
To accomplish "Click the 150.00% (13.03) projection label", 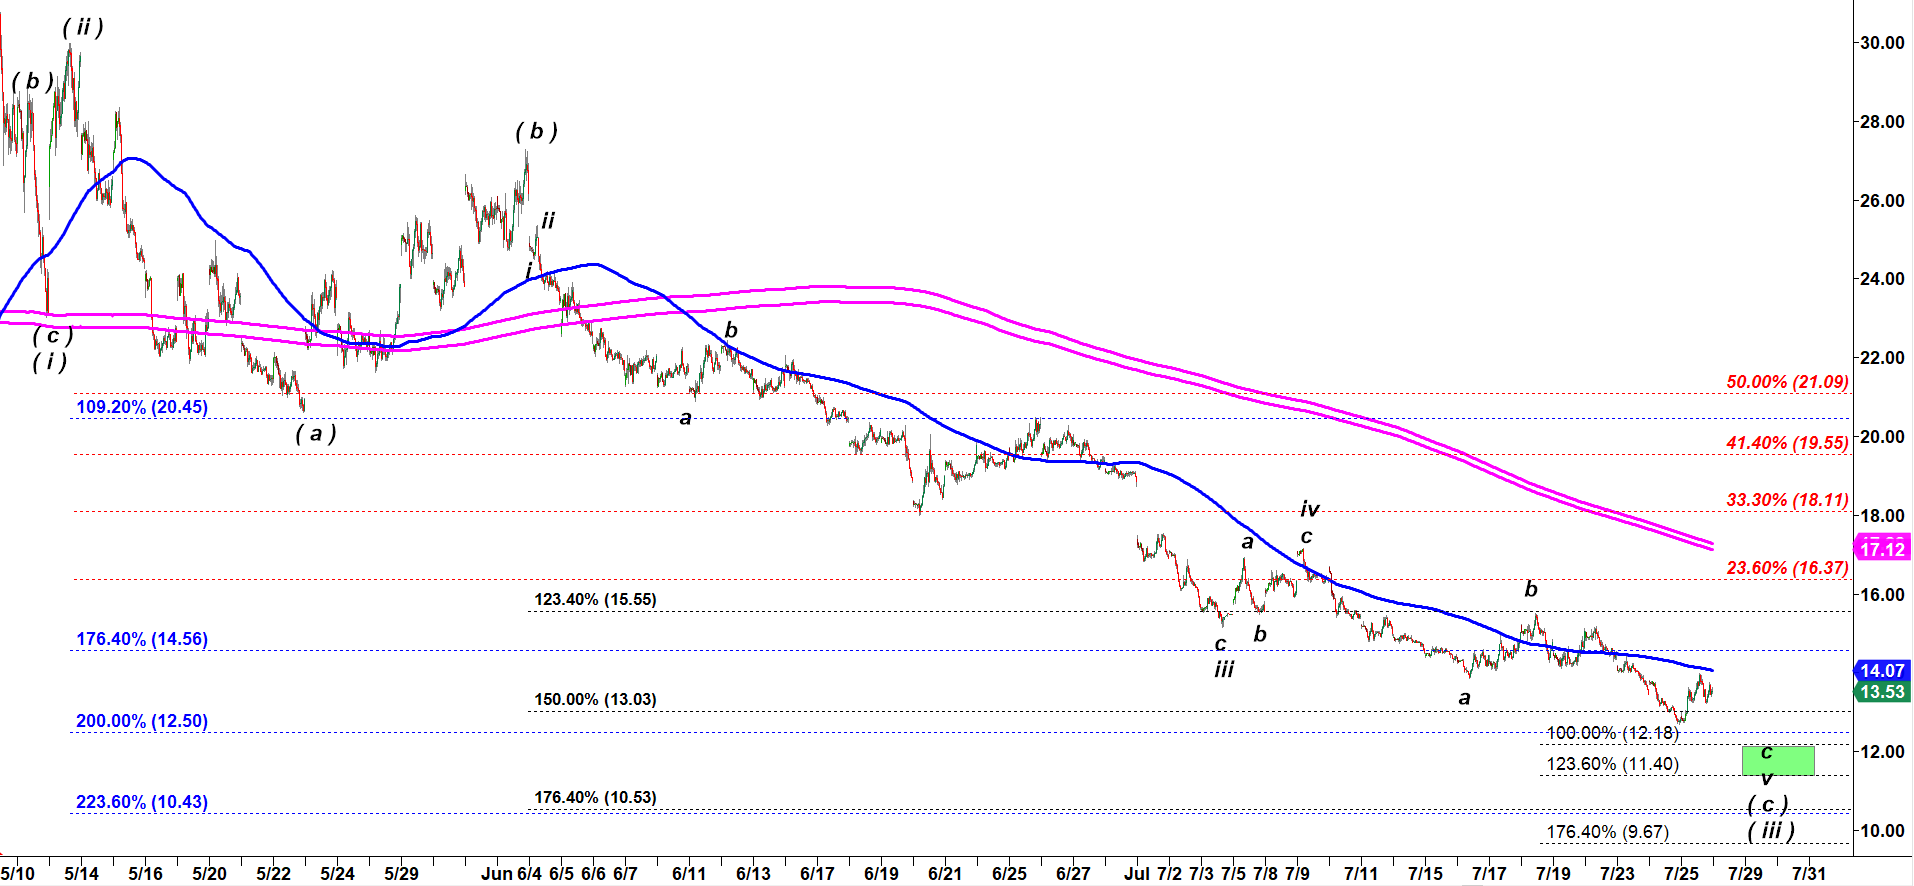I will (x=595, y=699).
